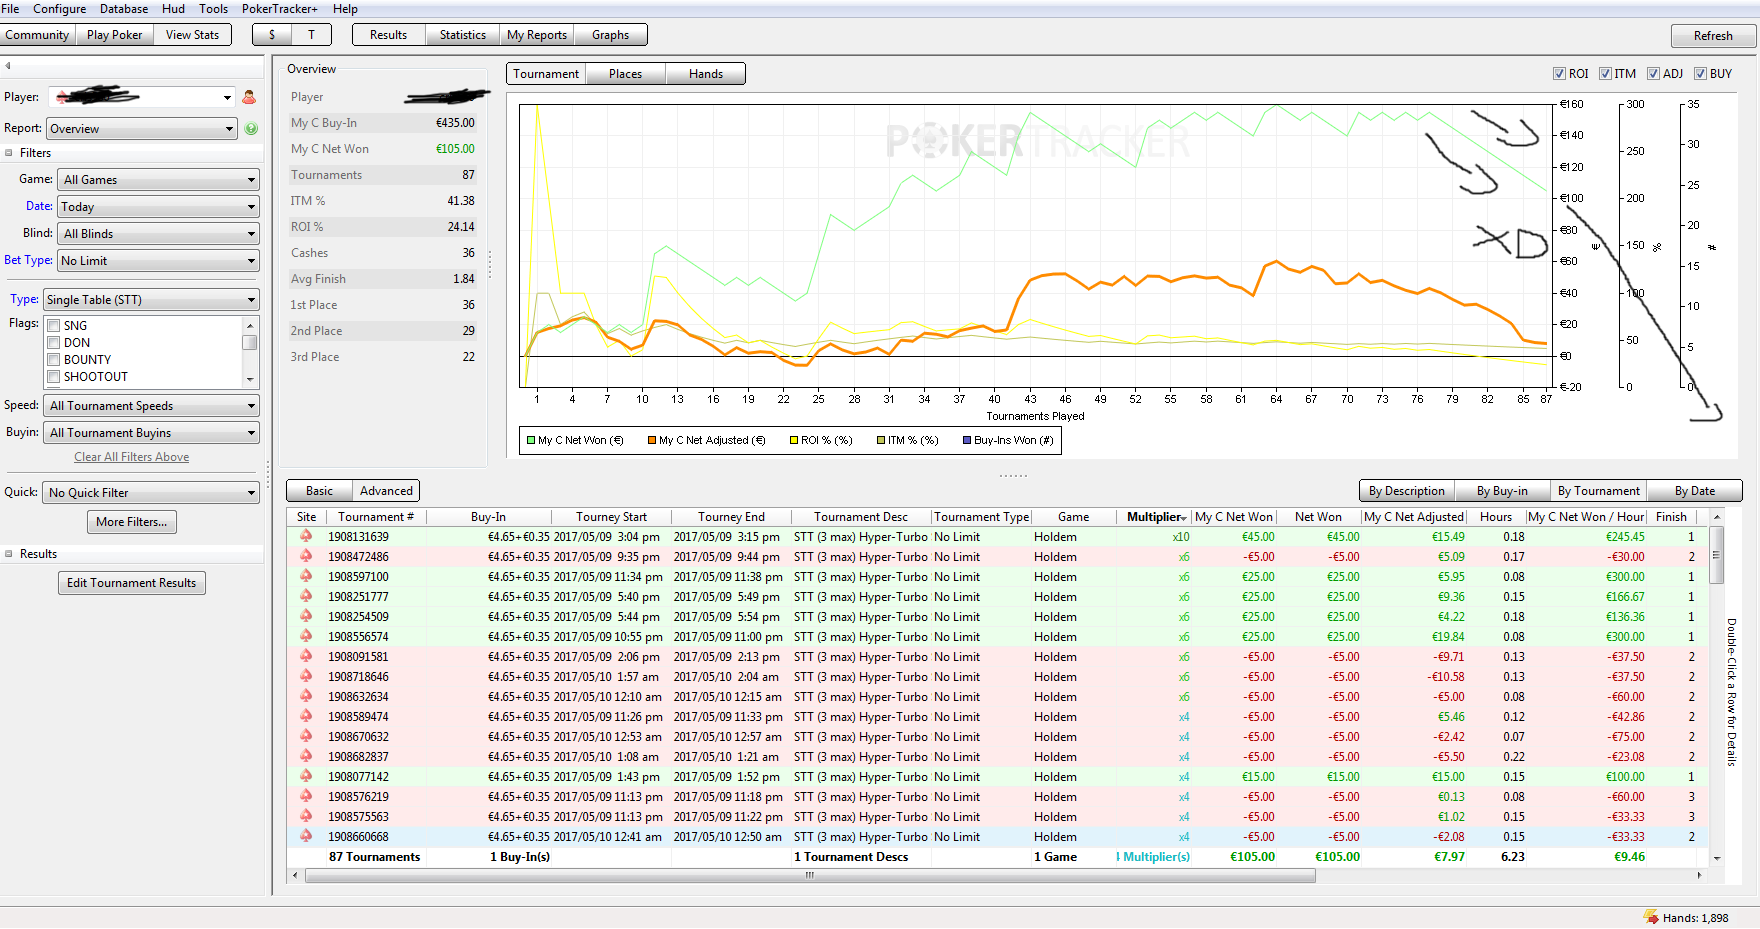Check the SNG flag checkbox

(54, 326)
